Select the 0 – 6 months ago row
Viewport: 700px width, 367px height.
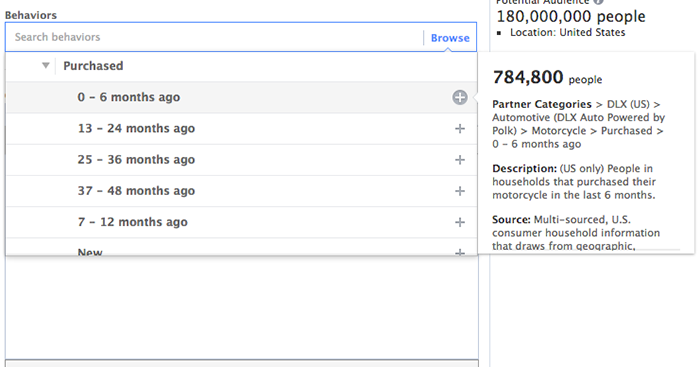(x=241, y=97)
